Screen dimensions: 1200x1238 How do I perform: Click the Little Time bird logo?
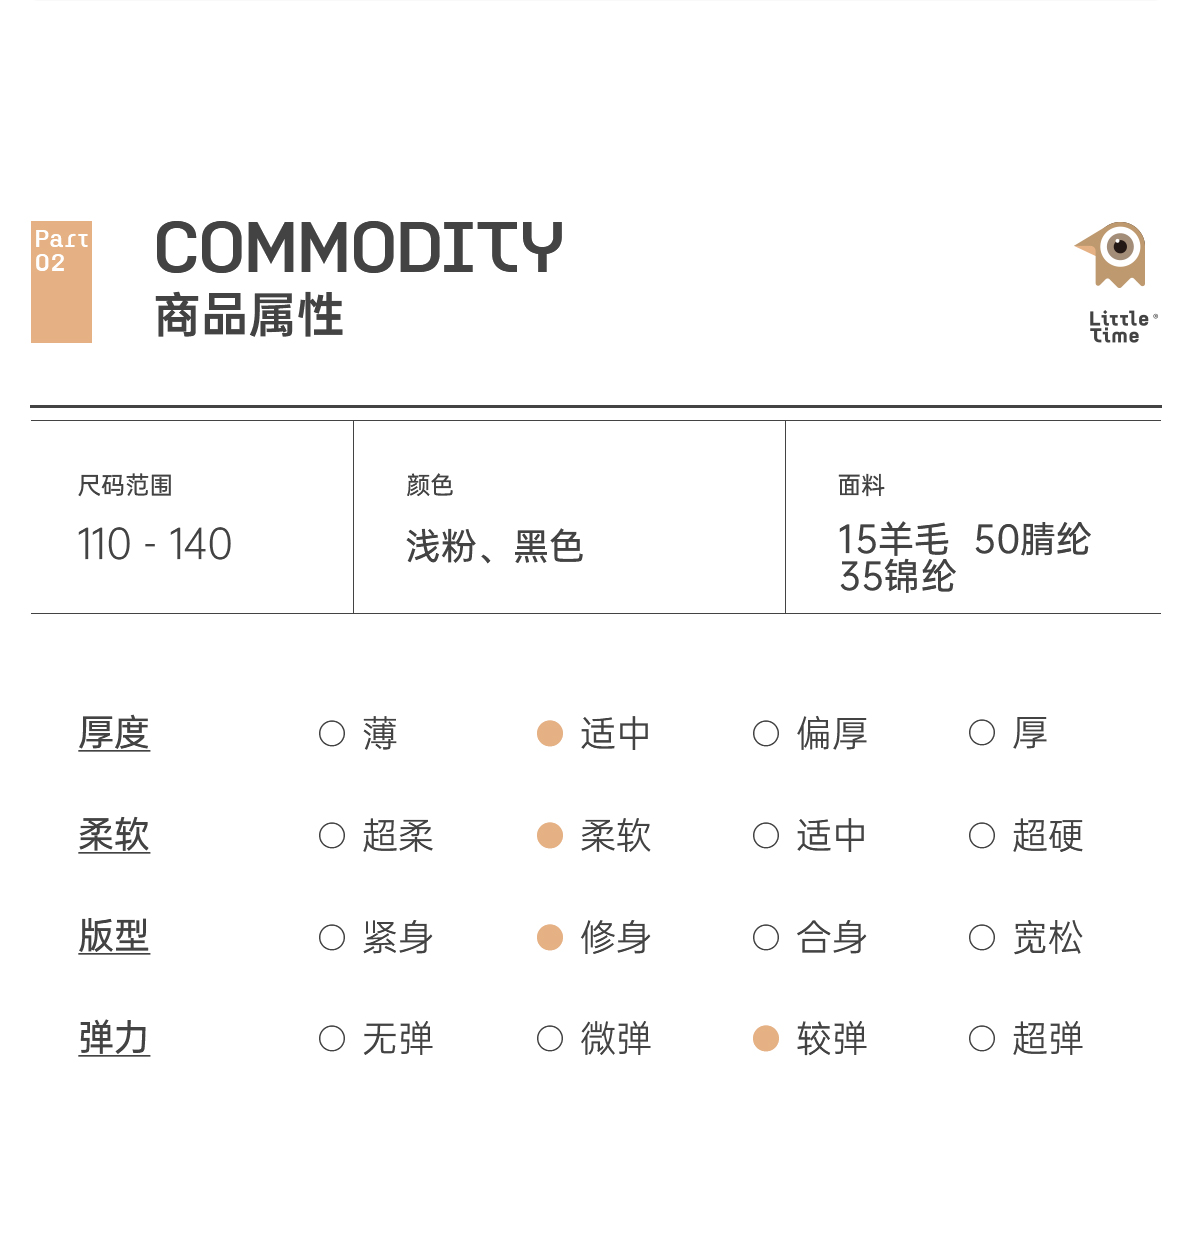[1114, 256]
